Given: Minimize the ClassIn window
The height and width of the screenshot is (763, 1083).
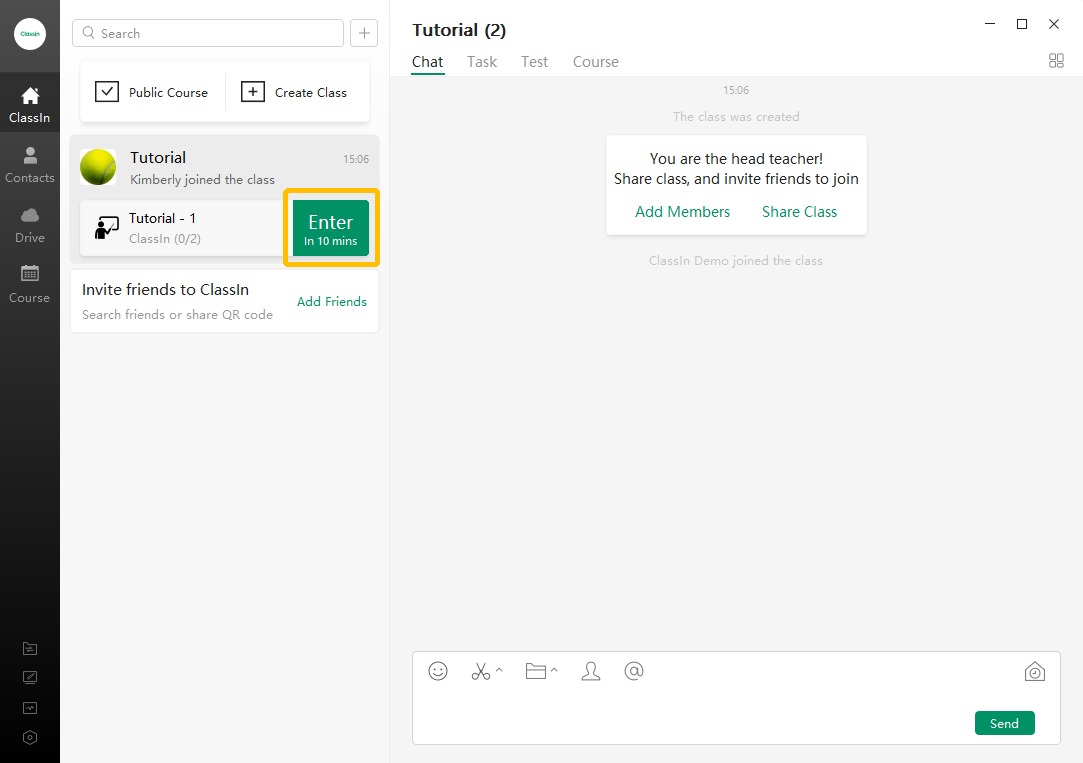Looking at the screenshot, I should point(990,24).
